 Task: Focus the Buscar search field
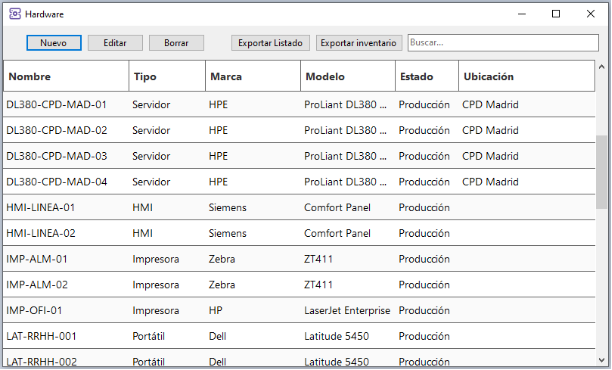point(503,43)
